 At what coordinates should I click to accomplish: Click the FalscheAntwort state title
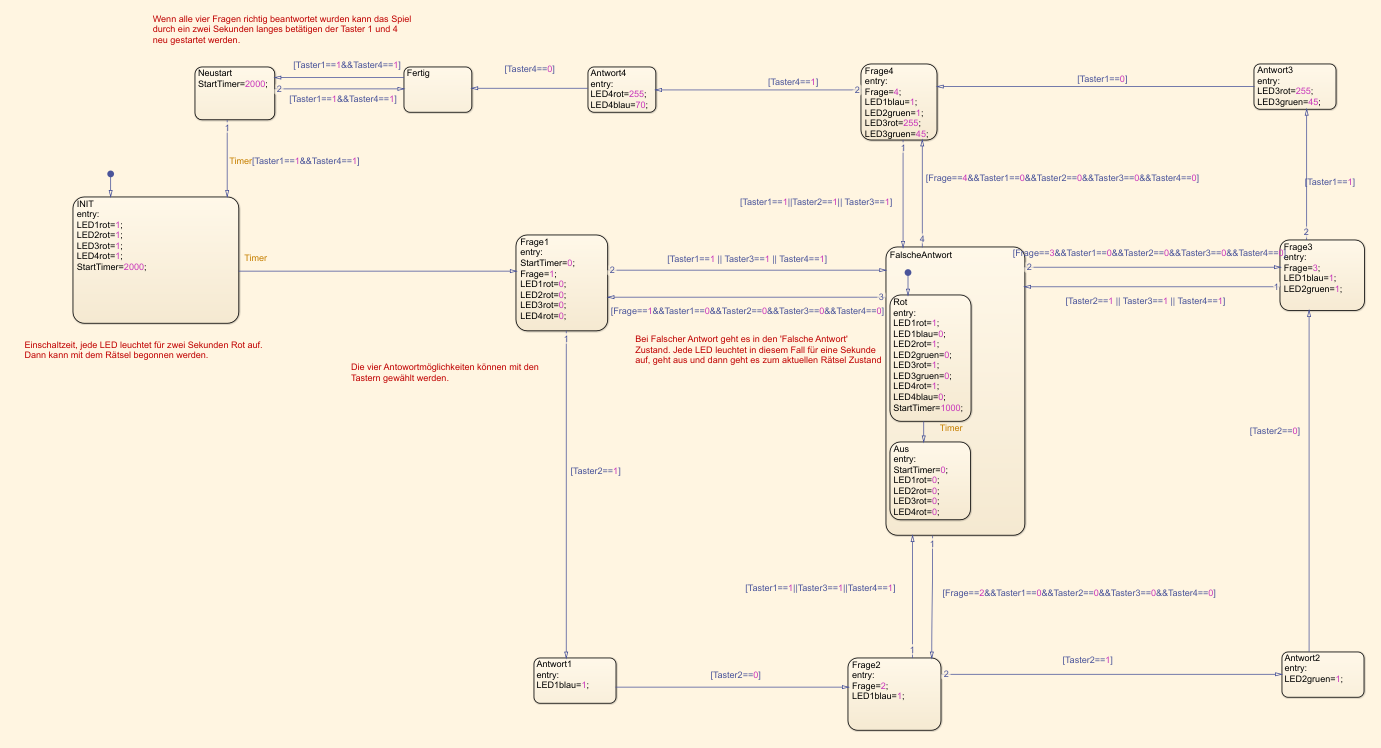(x=920, y=255)
